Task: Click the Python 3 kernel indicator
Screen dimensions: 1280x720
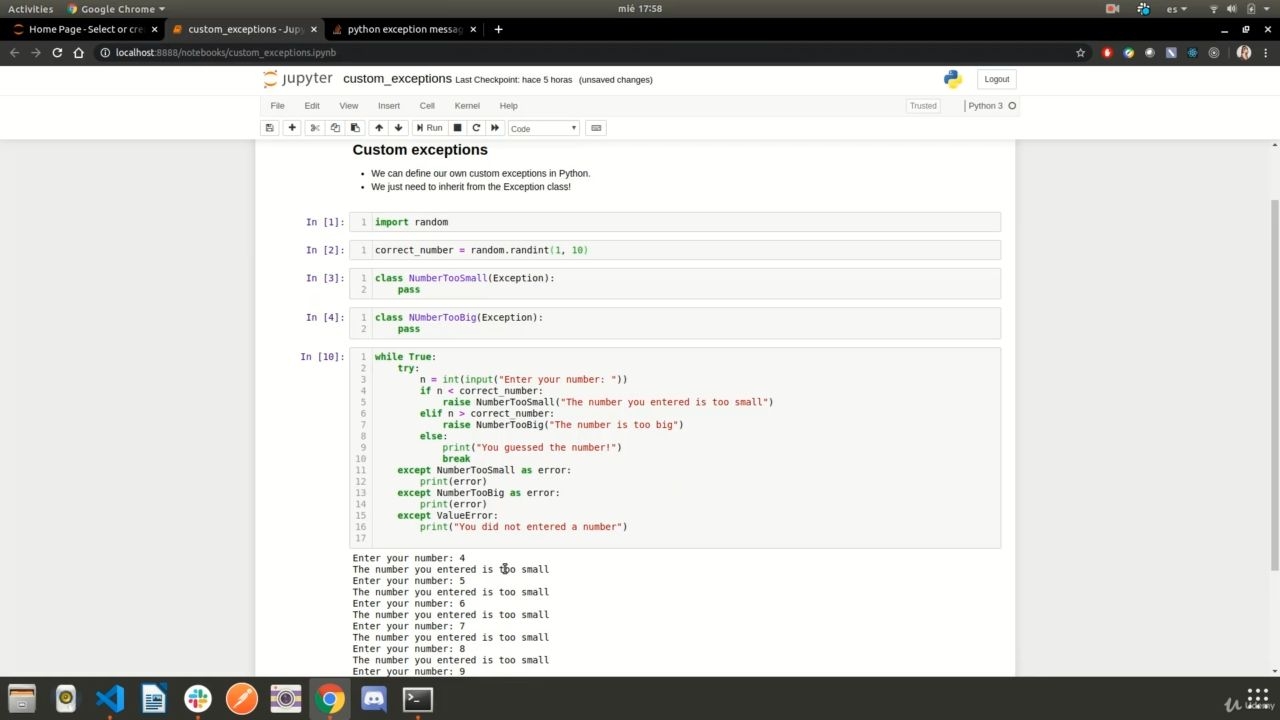Action: pyautogui.click(x=991, y=106)
